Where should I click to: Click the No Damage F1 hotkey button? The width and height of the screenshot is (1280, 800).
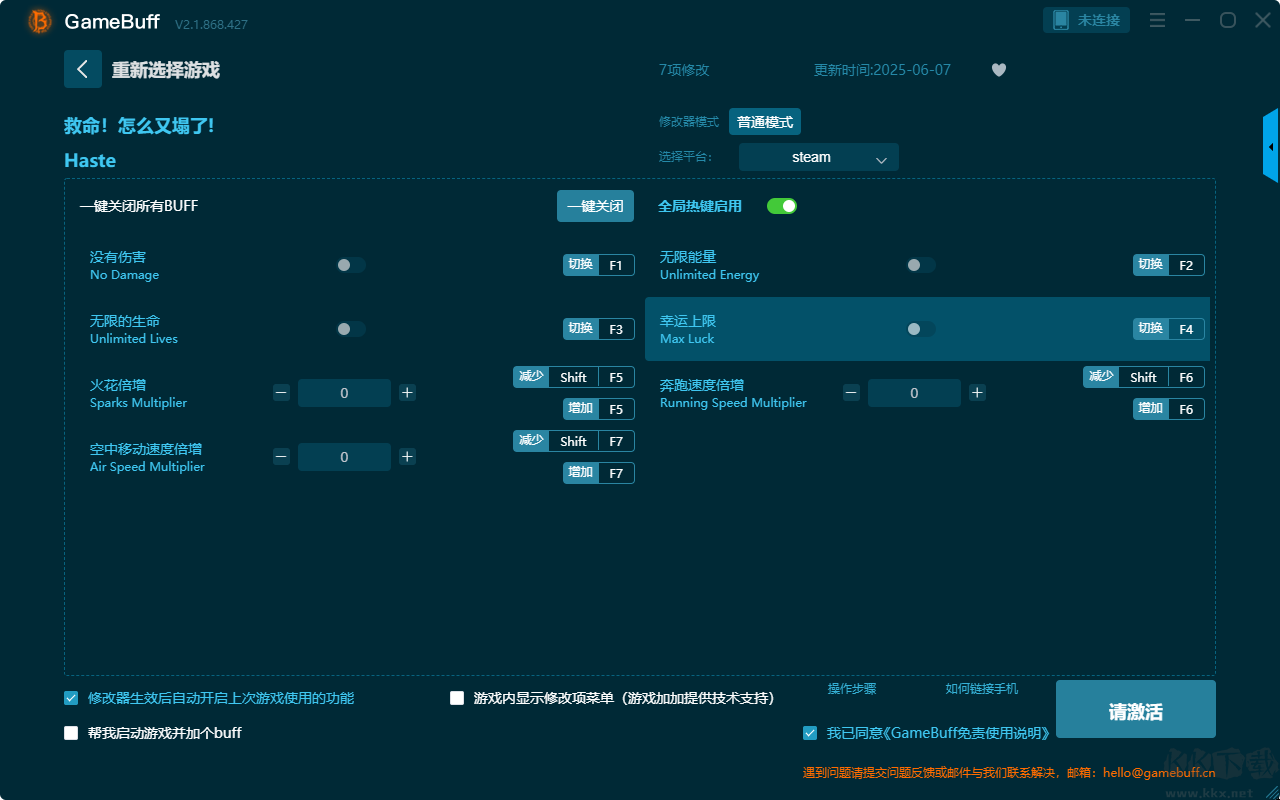pos(599,265)
